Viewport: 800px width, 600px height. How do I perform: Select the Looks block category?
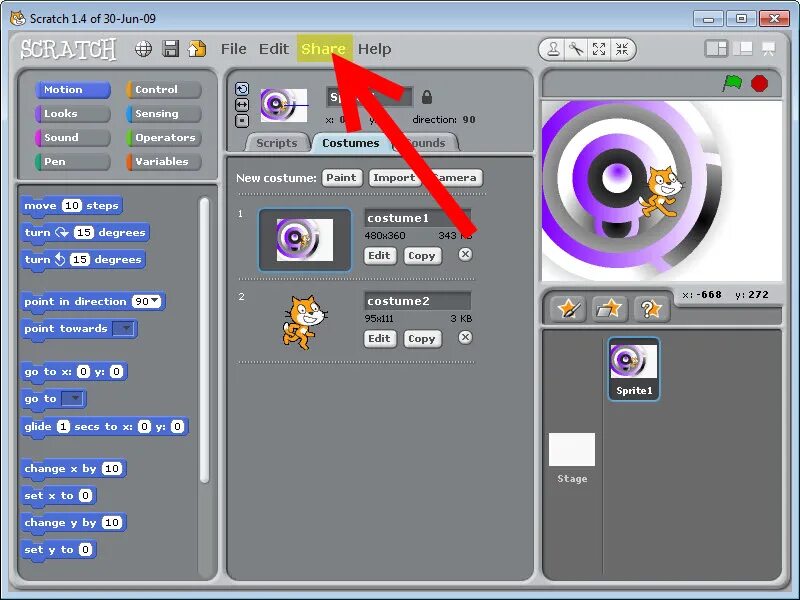73,113
